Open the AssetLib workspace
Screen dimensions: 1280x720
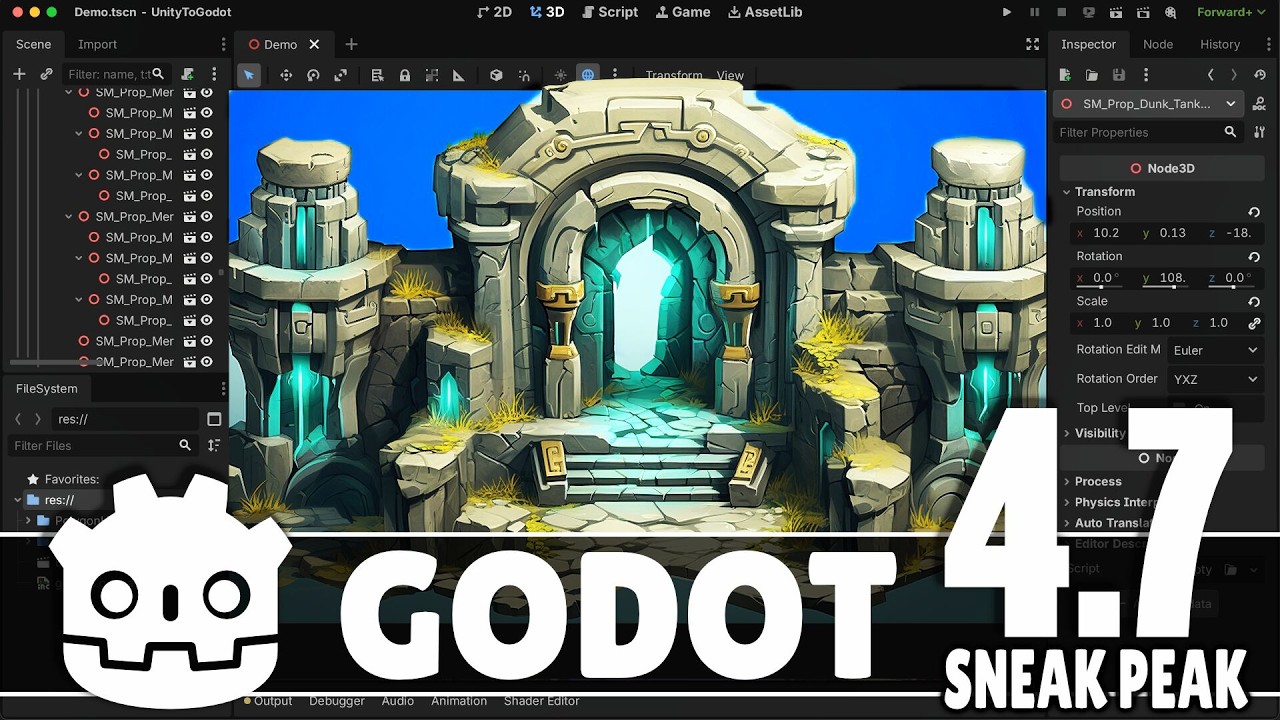(765, 12)
